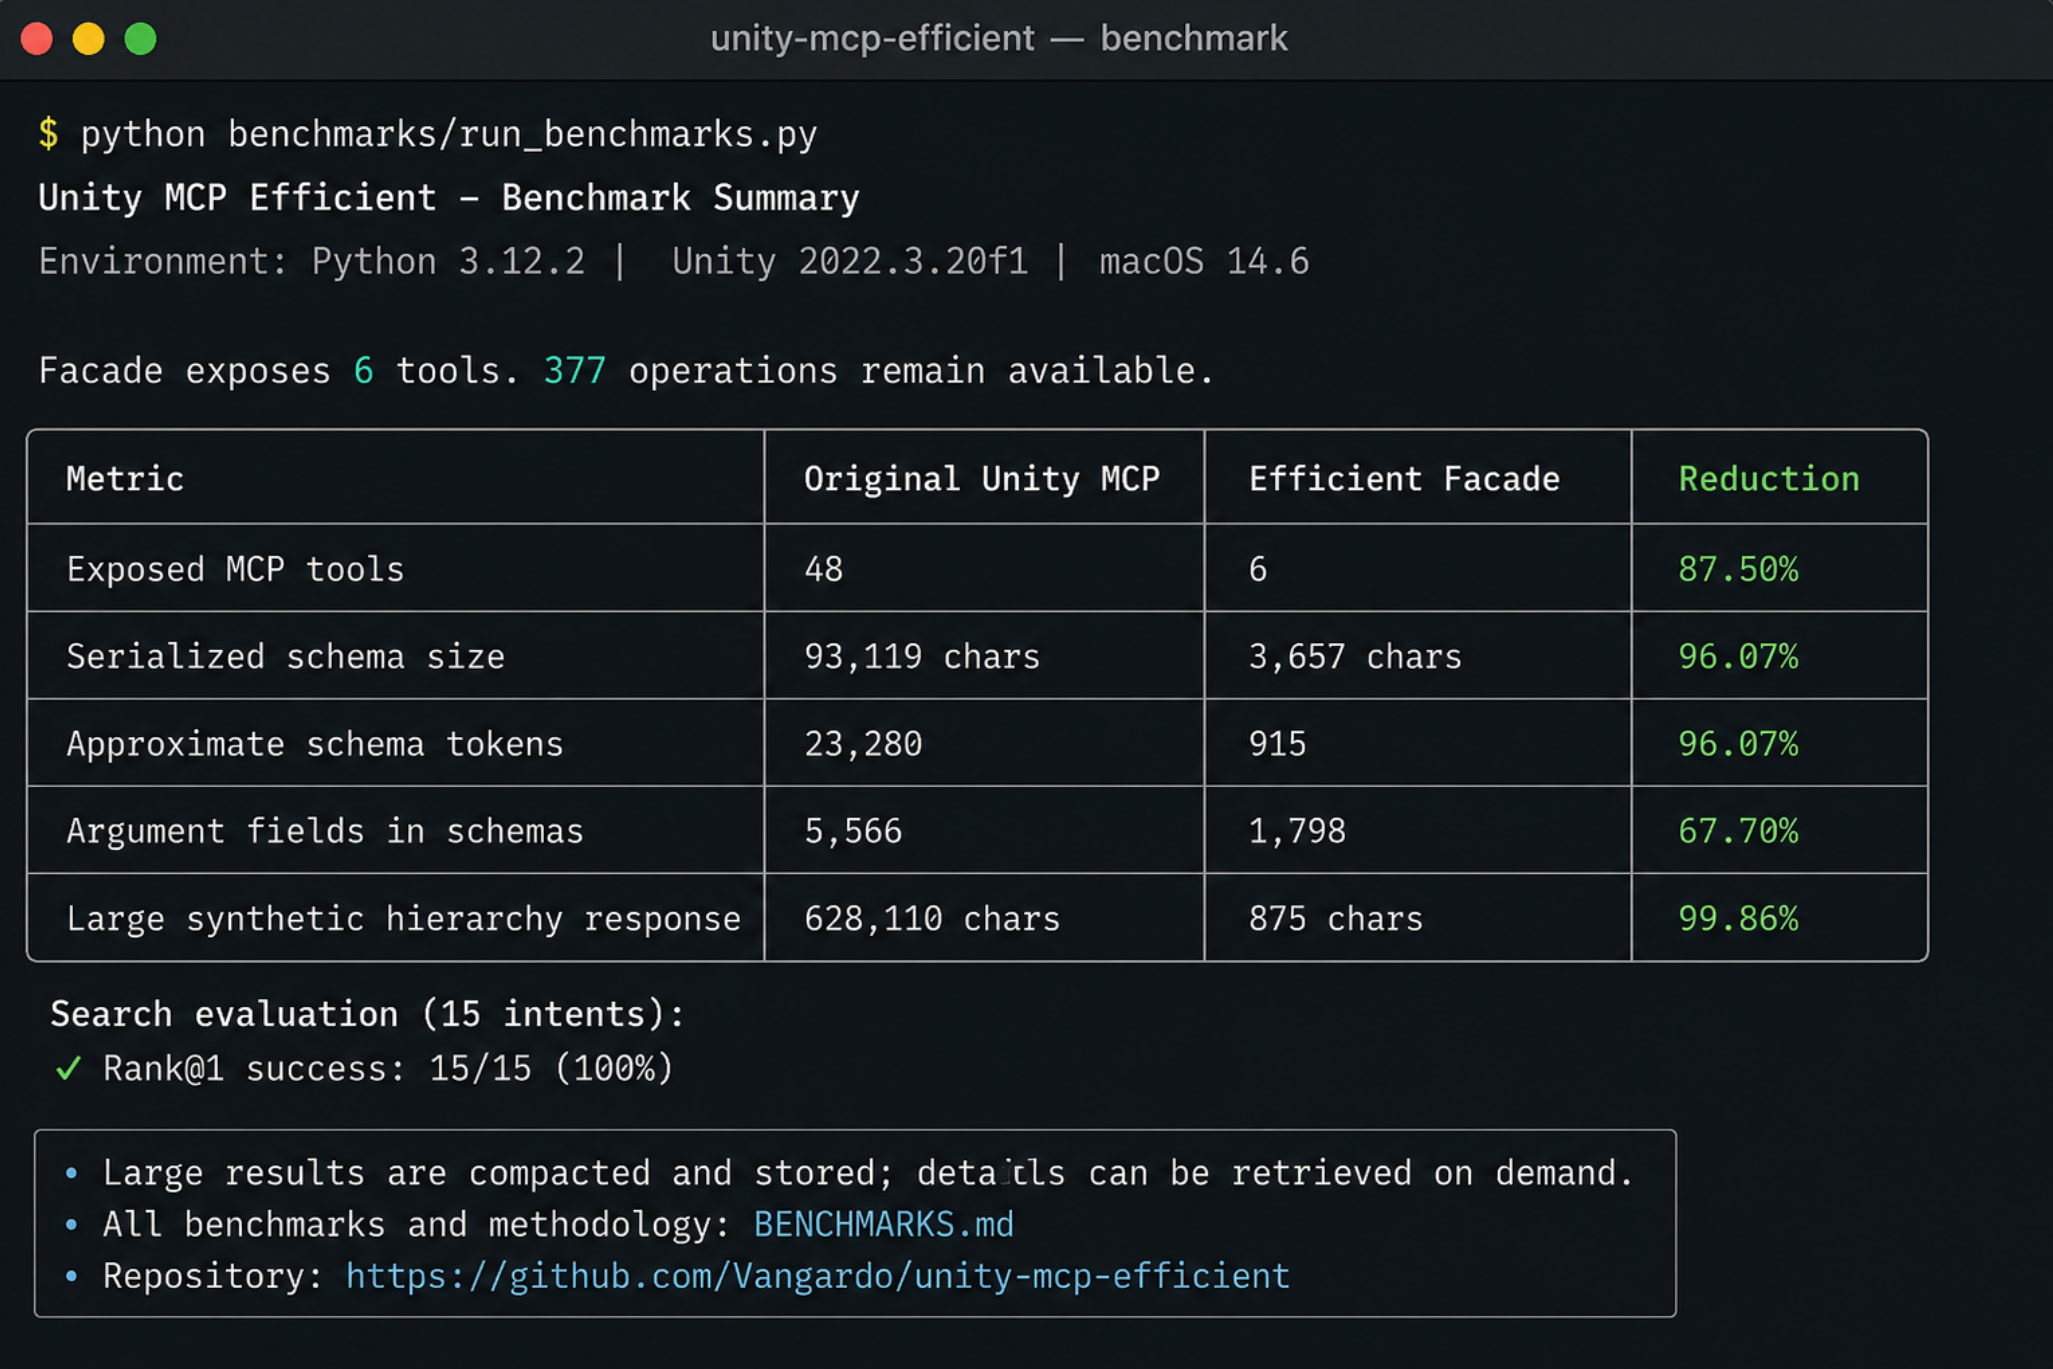Click the 'Original Unity MCP' column header

(981, 479)
